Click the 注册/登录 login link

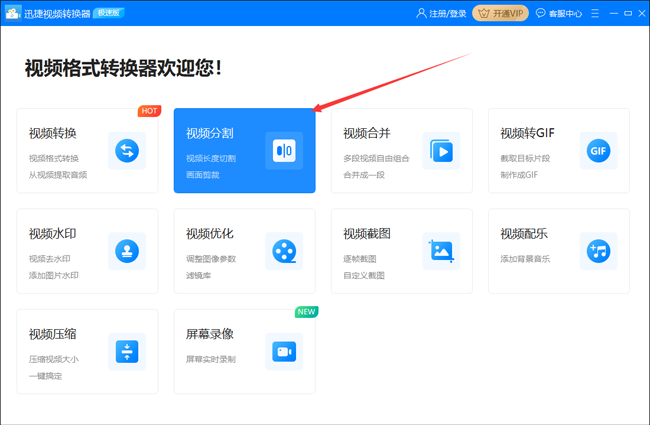441,14
